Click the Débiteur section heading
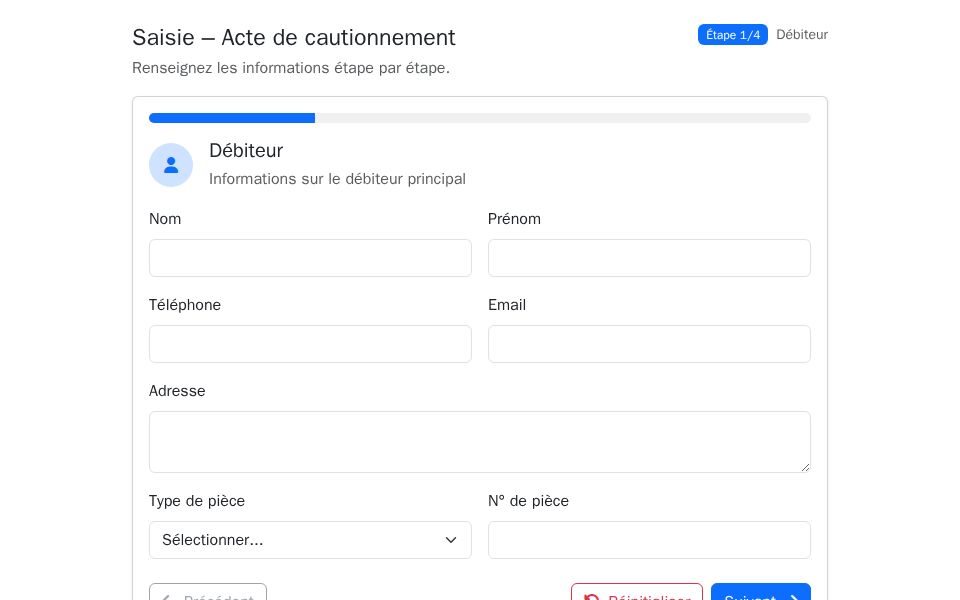 tap(246, 151)
